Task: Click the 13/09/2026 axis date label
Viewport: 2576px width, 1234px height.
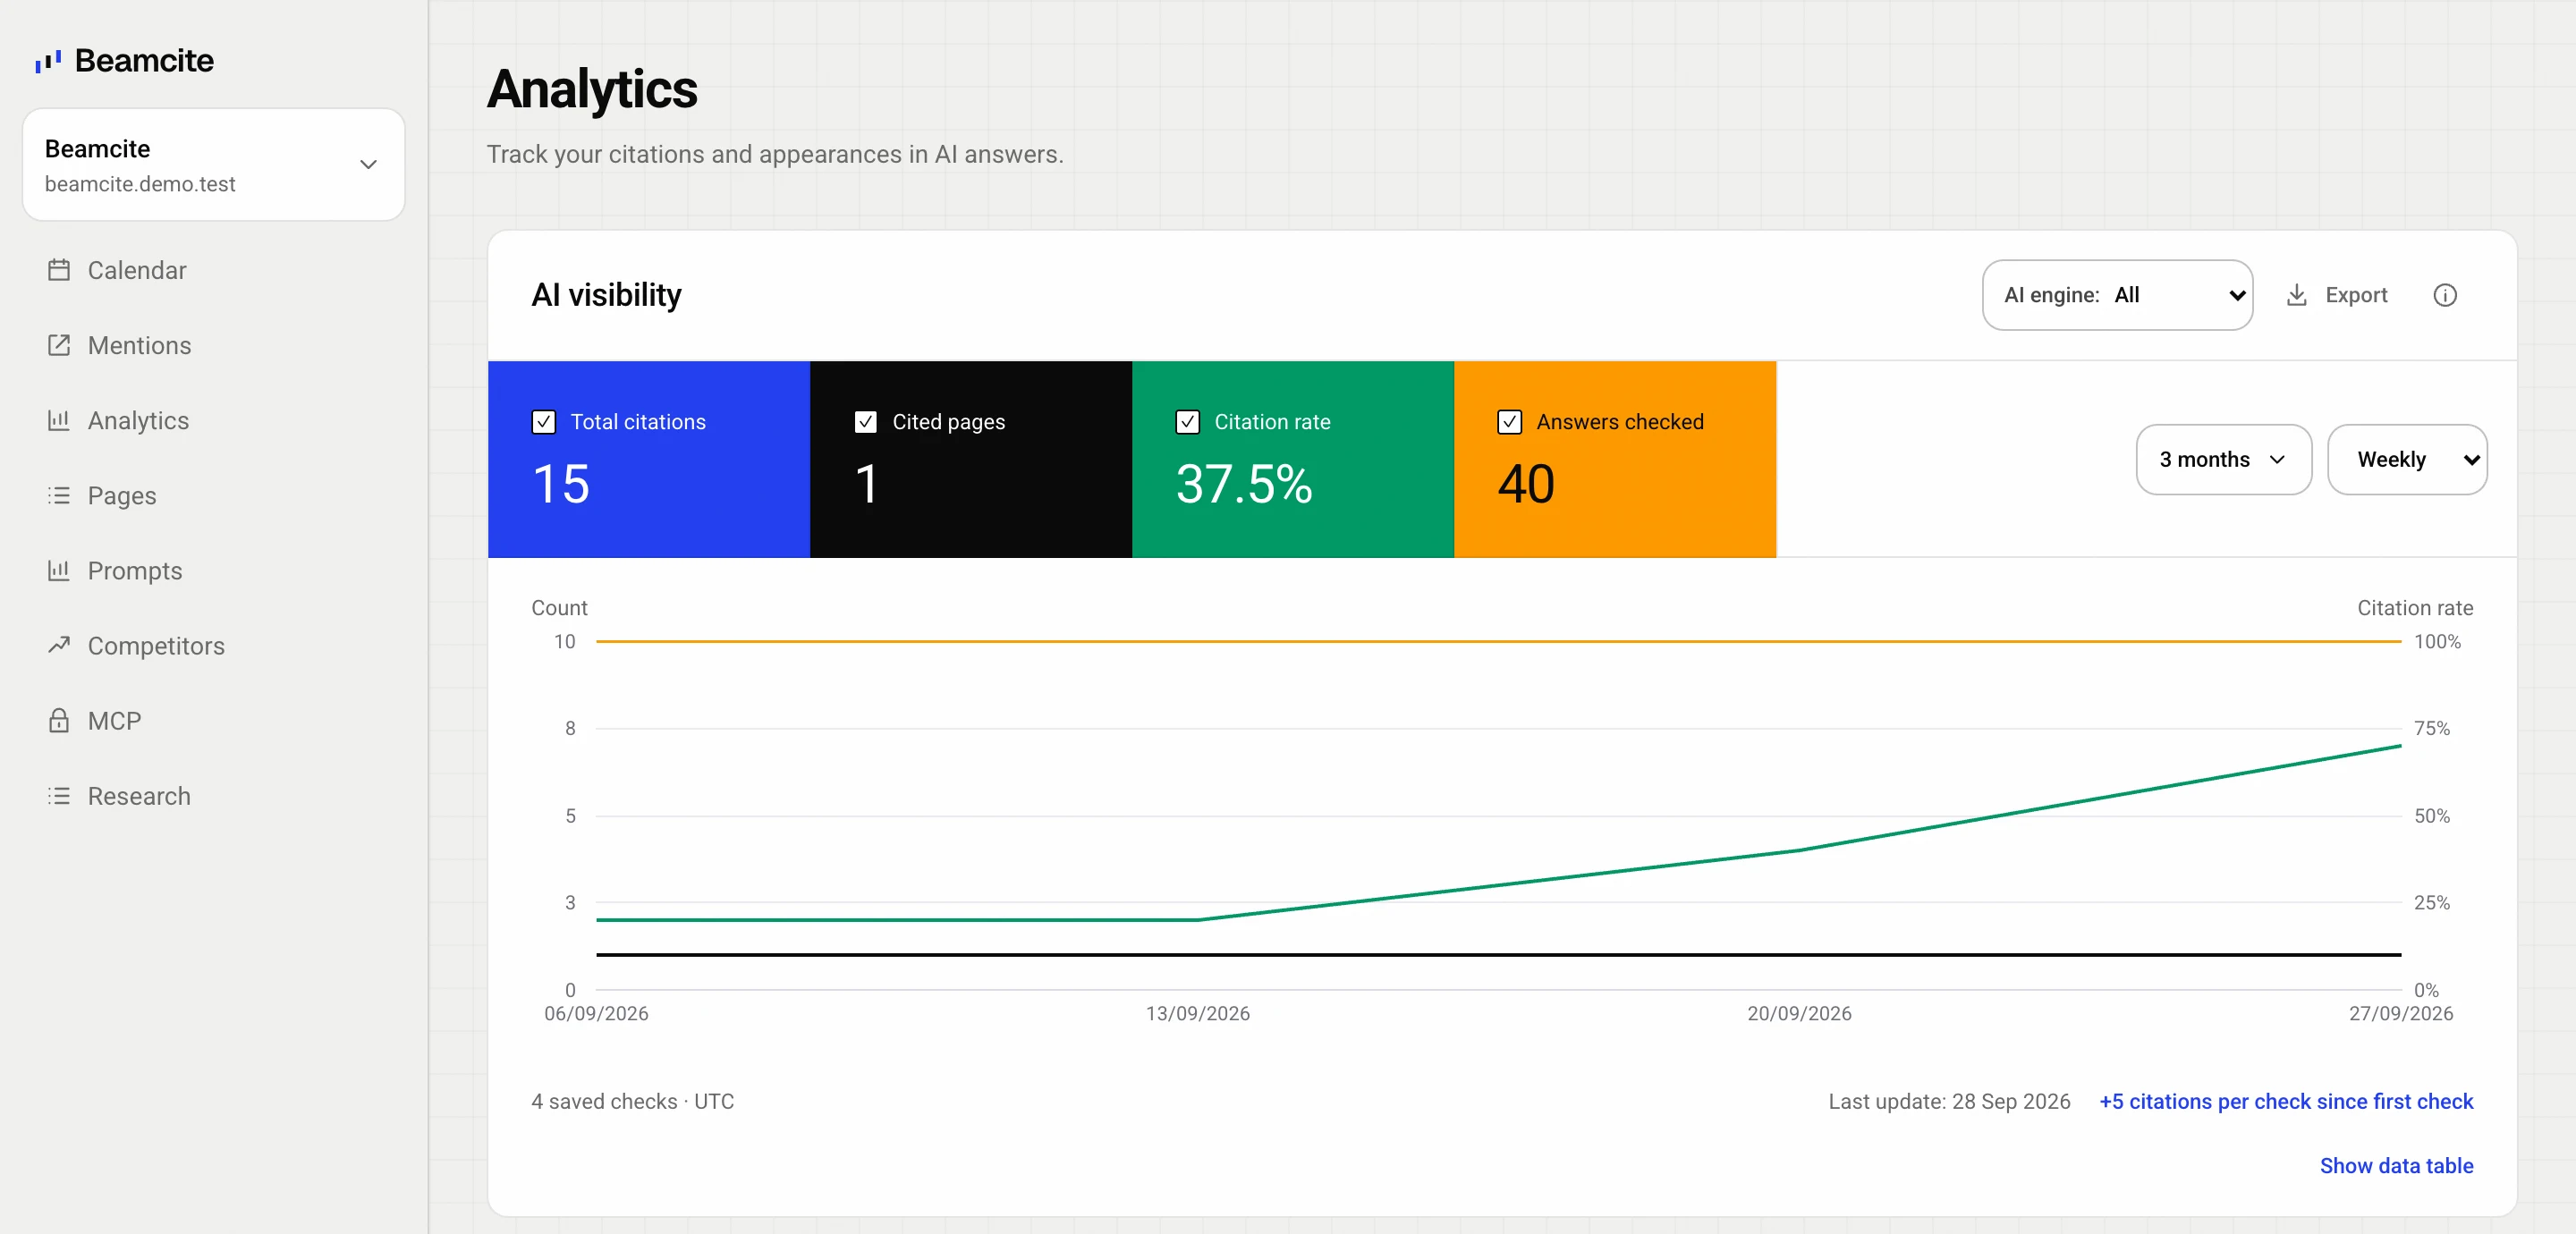Action: [x=1197, y=1013]
